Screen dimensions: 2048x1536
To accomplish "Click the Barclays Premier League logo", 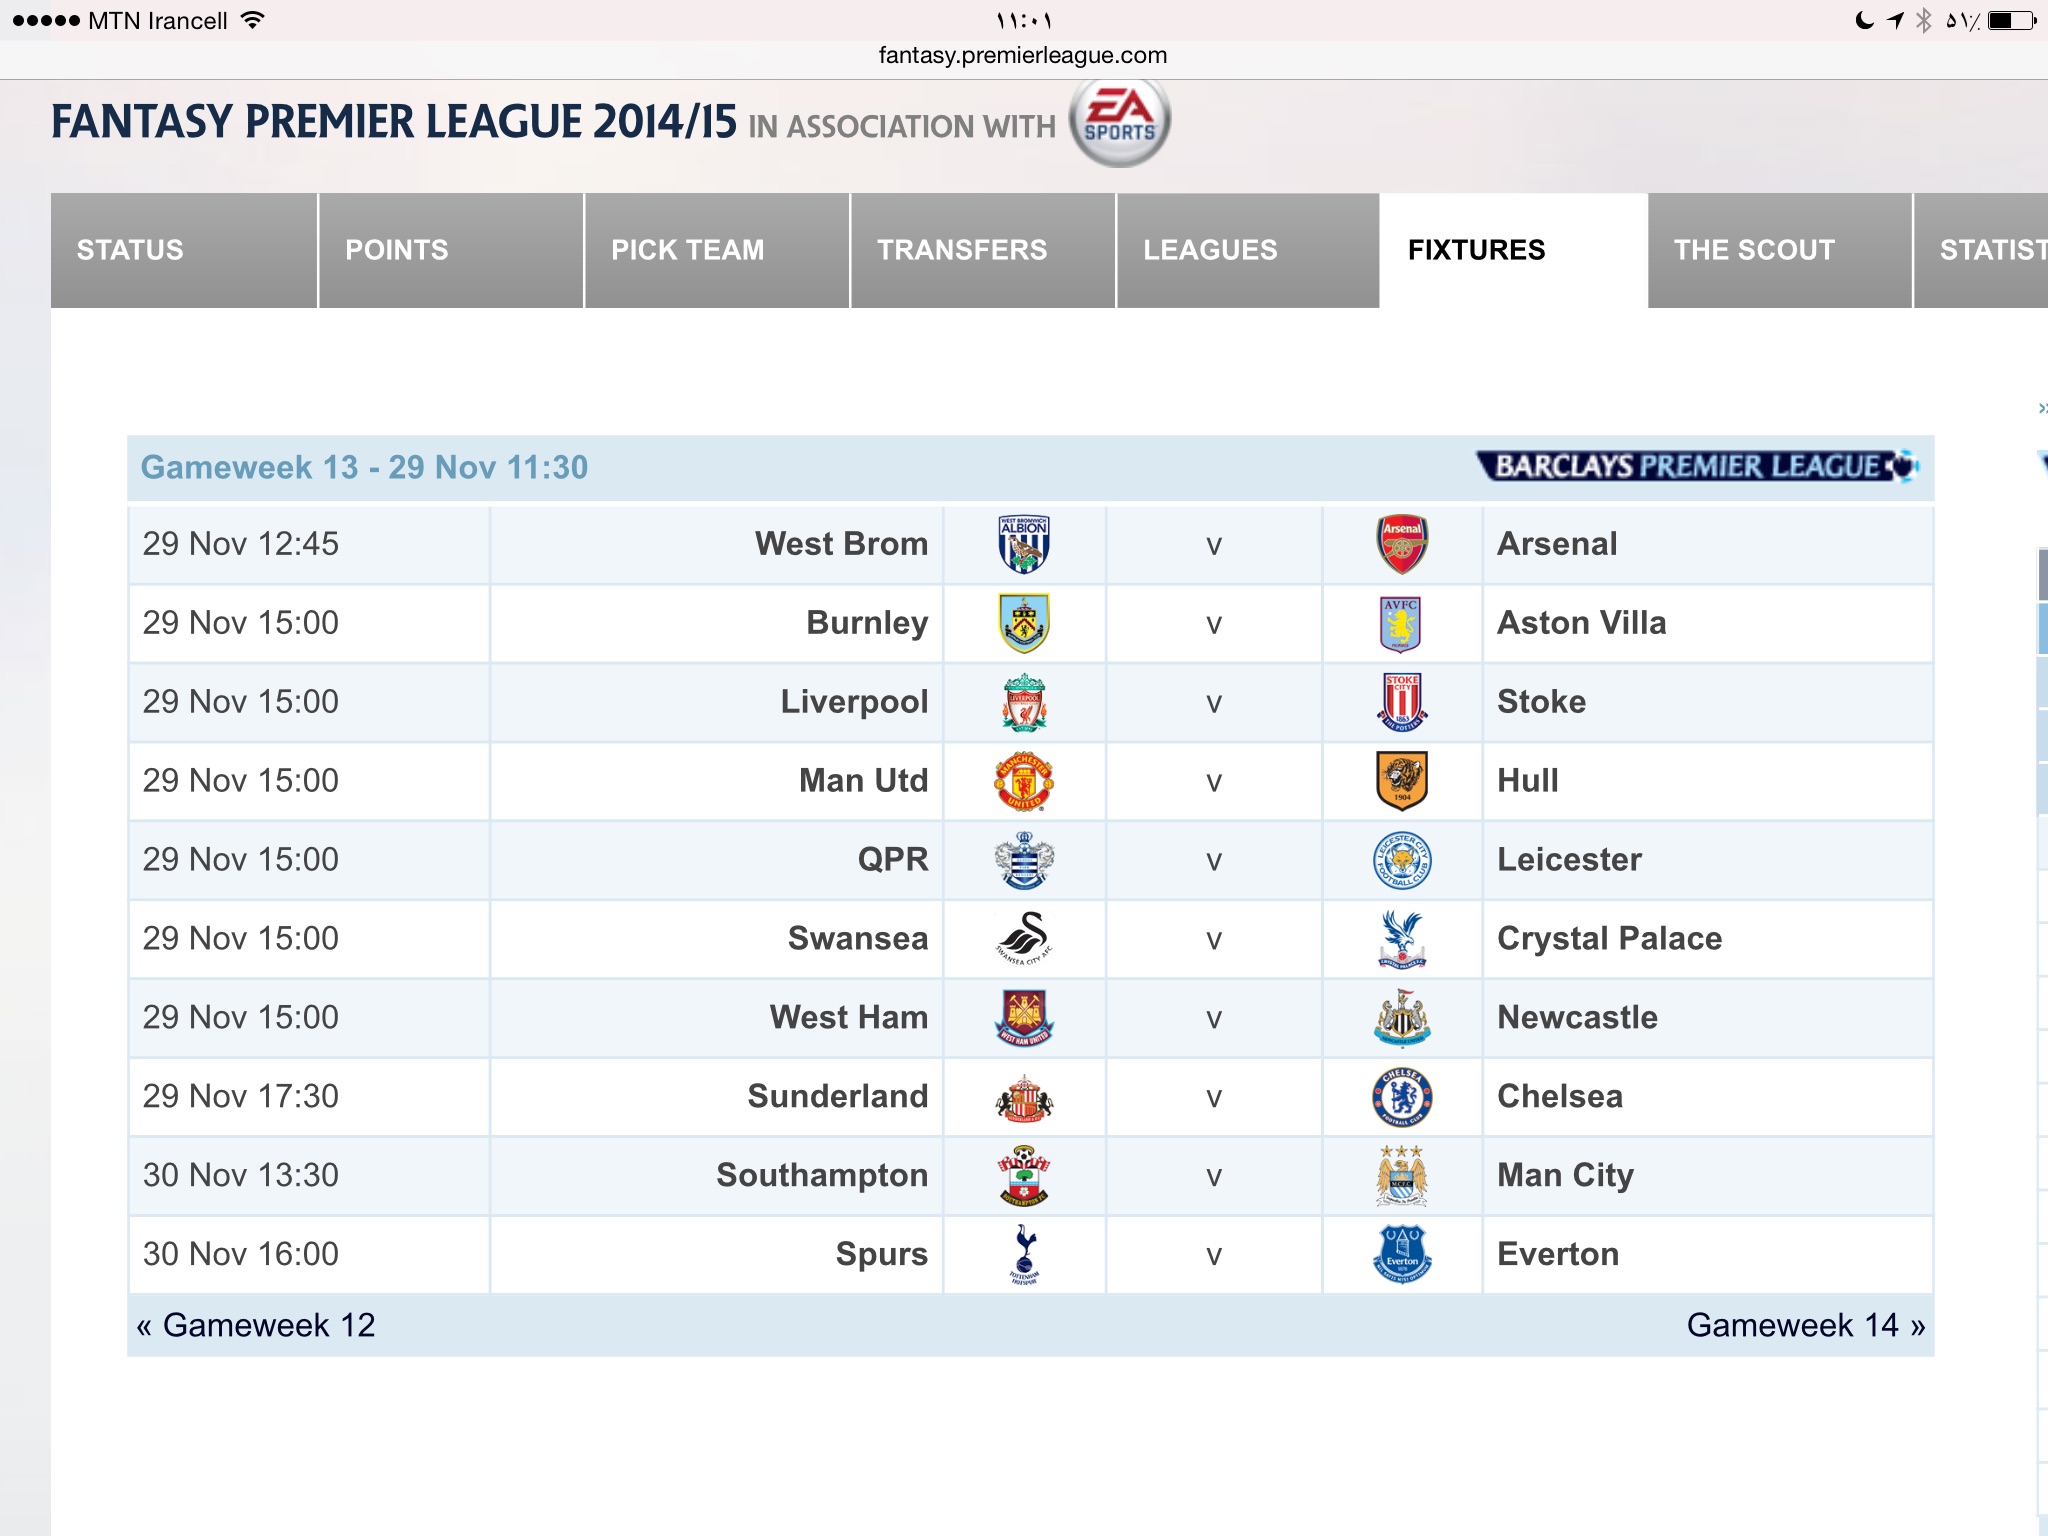I will [1697, 467].
